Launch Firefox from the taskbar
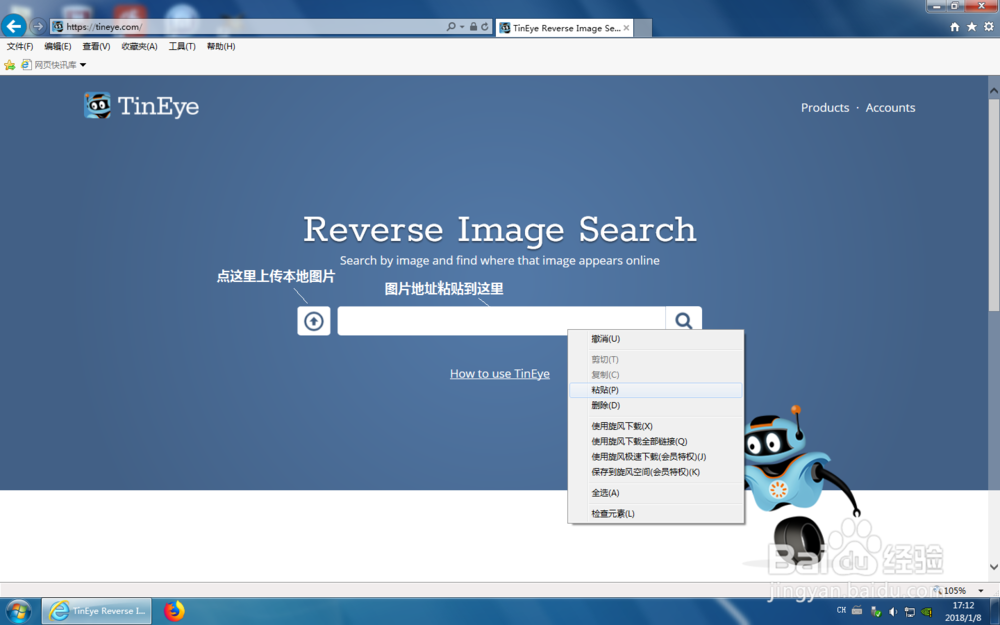1000x625 pixels. click(173, 611)
